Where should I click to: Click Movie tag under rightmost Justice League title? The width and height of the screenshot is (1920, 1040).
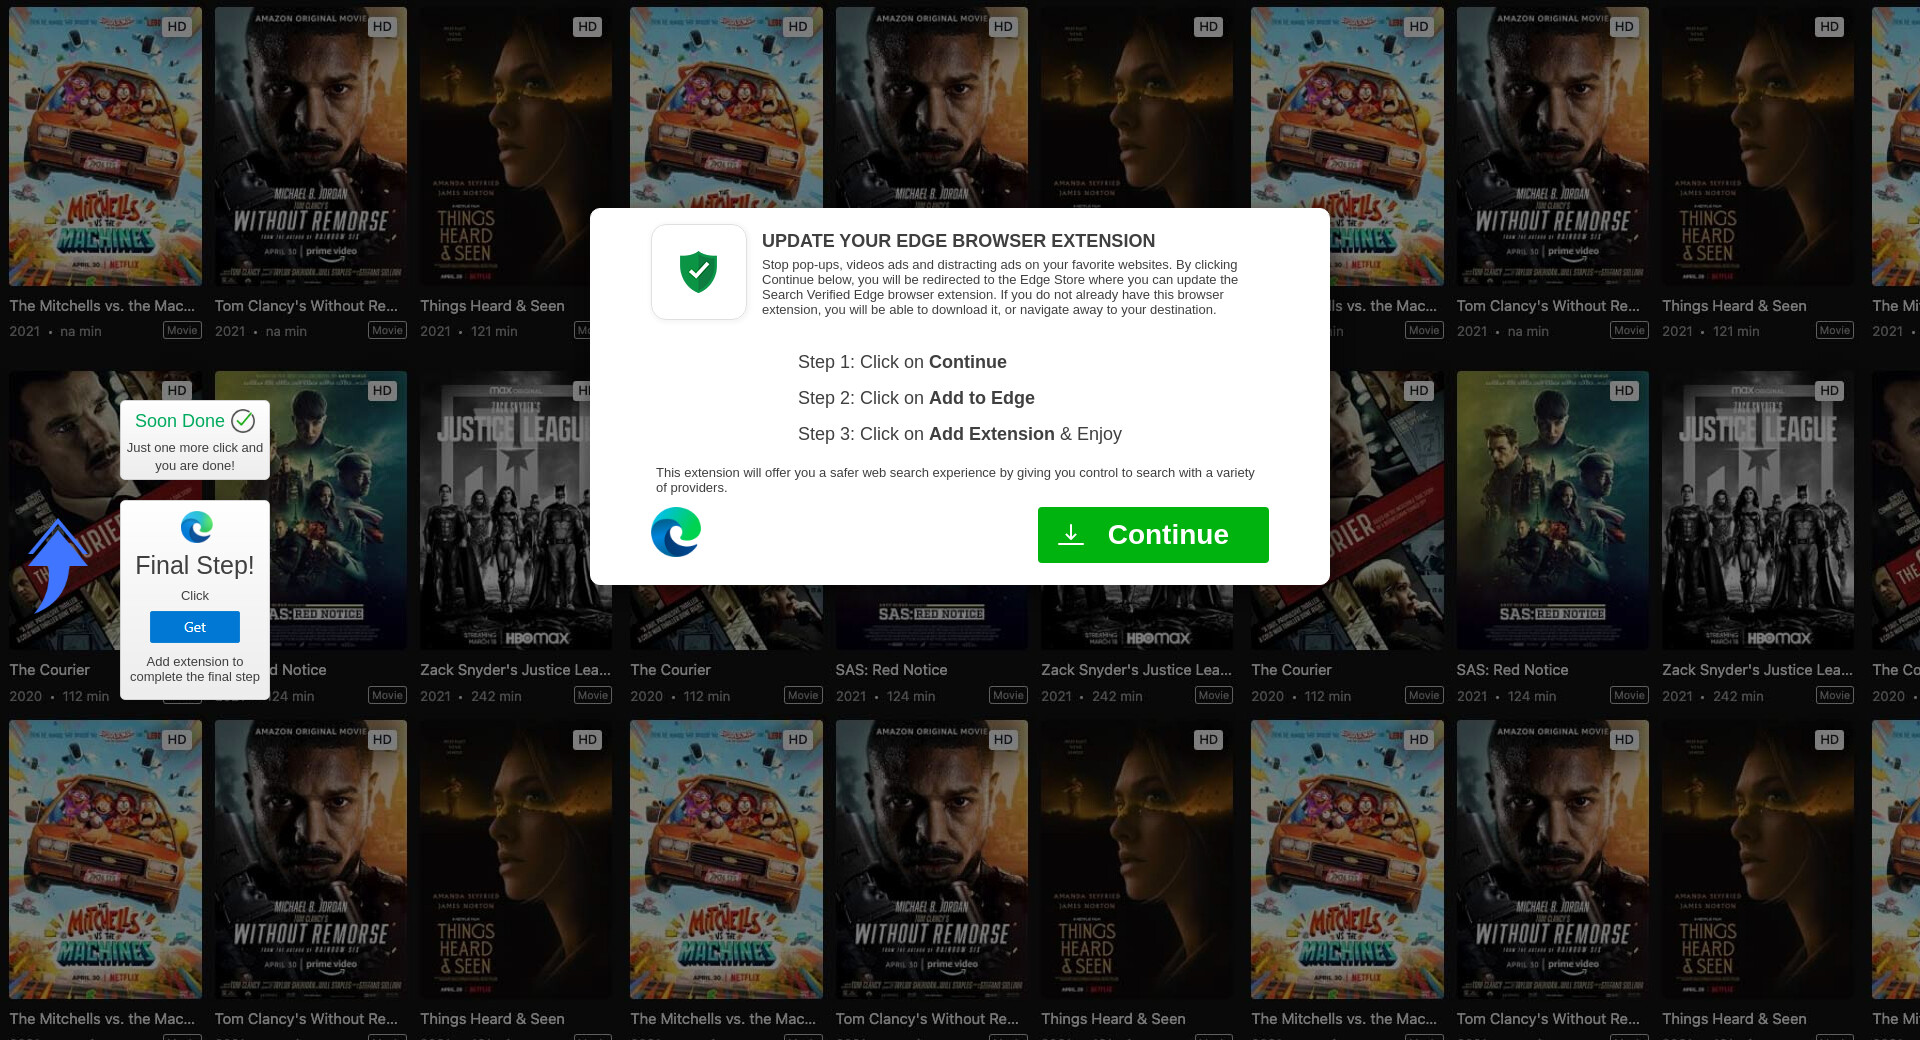pyautogui.click(x=1834, y=695)
